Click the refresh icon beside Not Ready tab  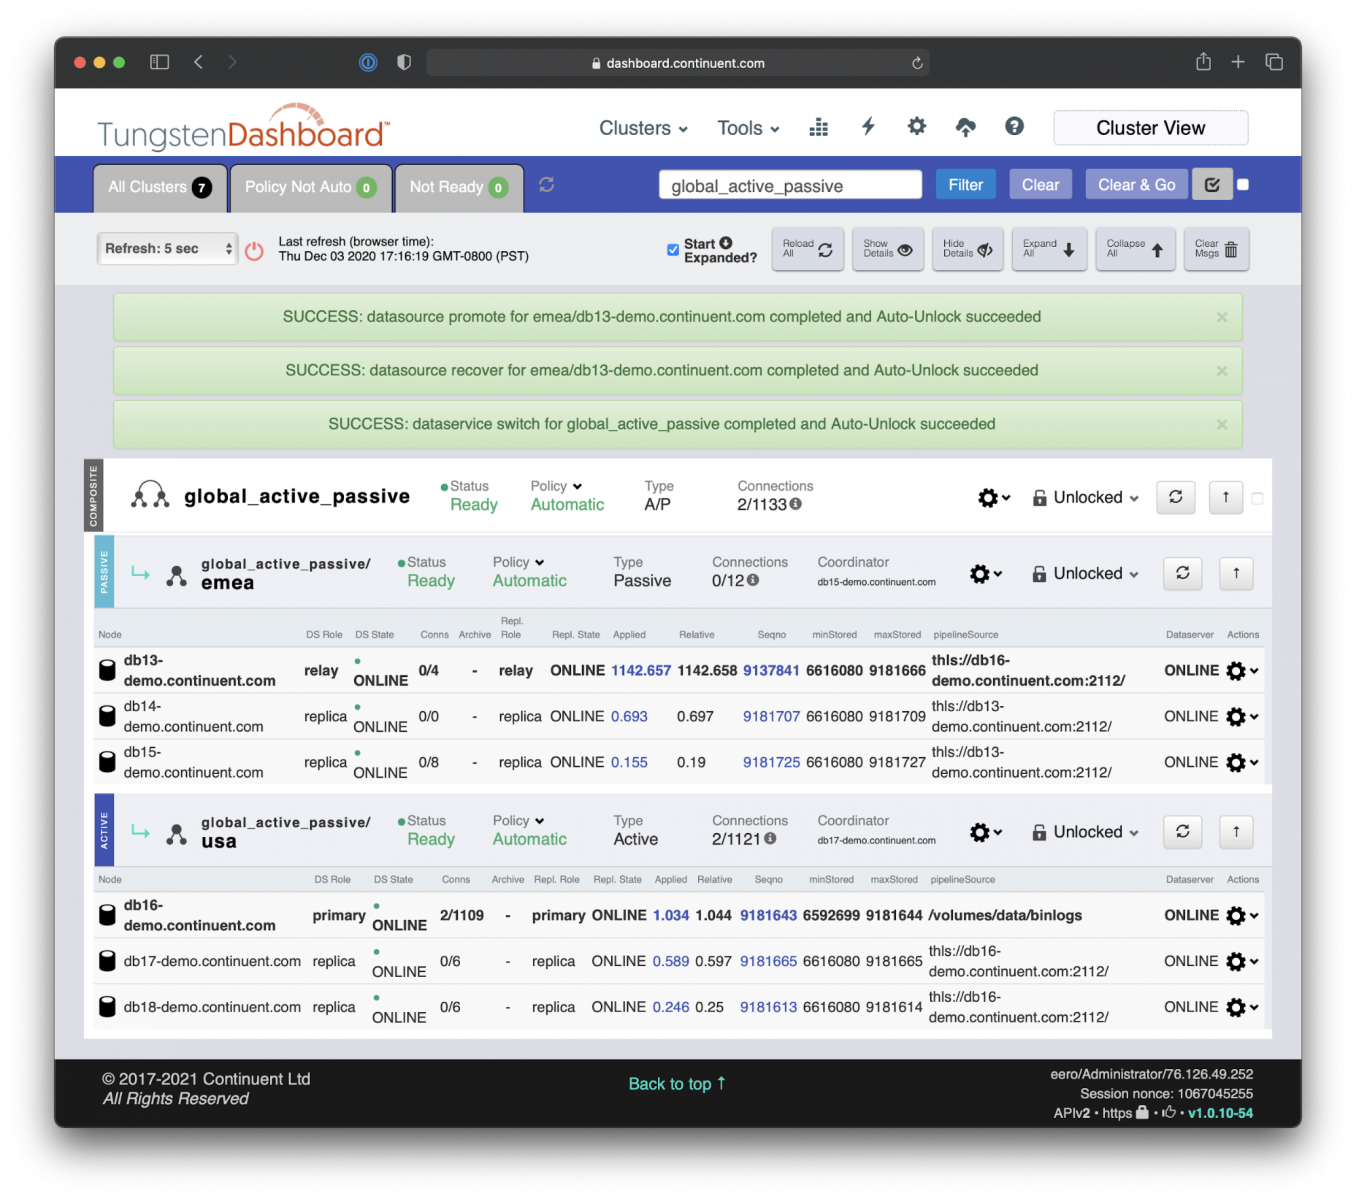pos(546,185)
